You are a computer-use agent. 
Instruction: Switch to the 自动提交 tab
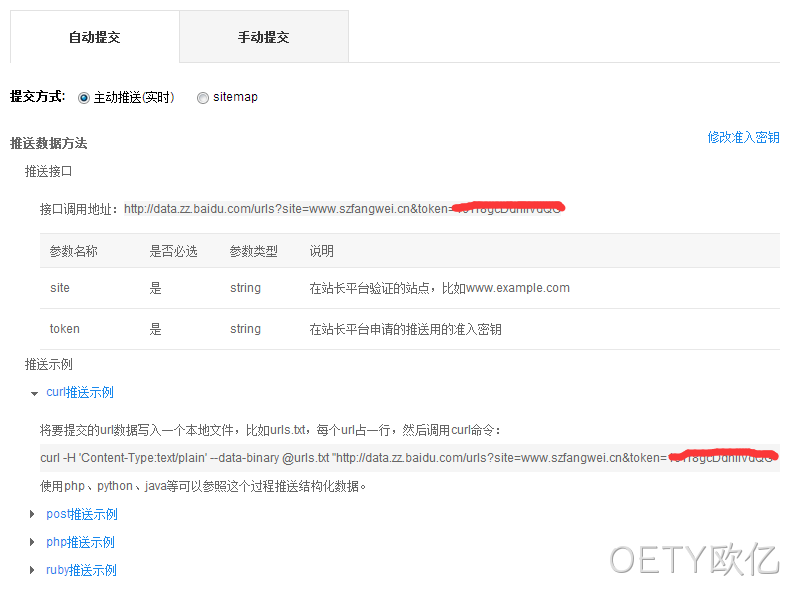[x=95, y=37]
